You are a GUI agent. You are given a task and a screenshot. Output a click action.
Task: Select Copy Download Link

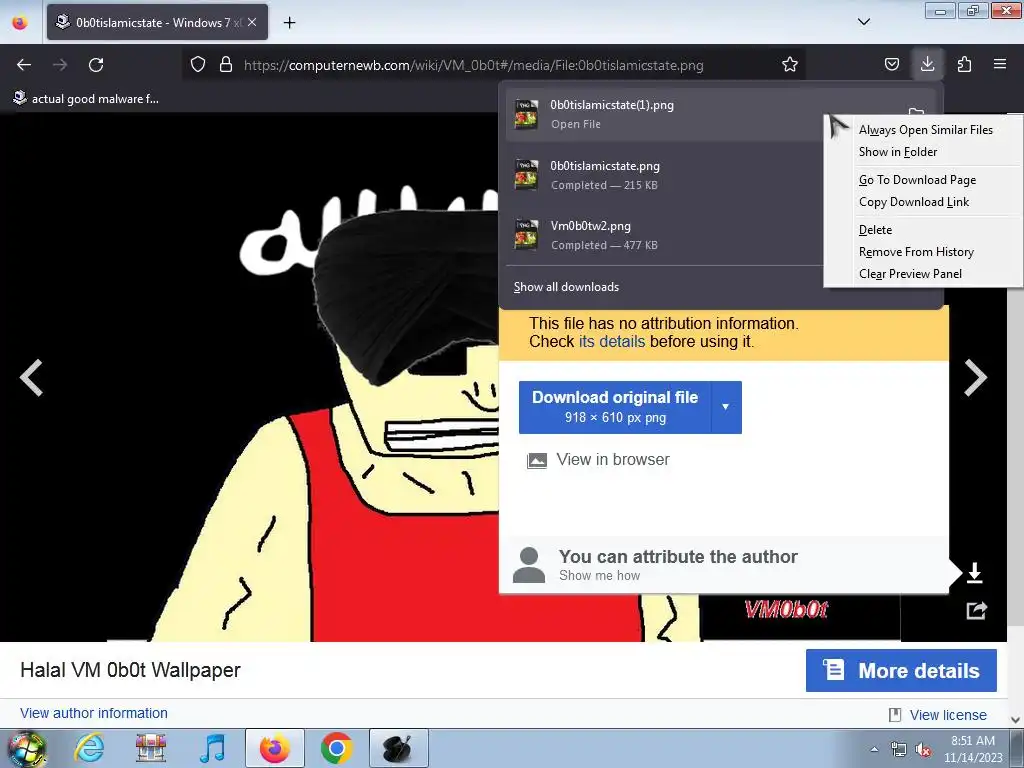tap(914, 202)
